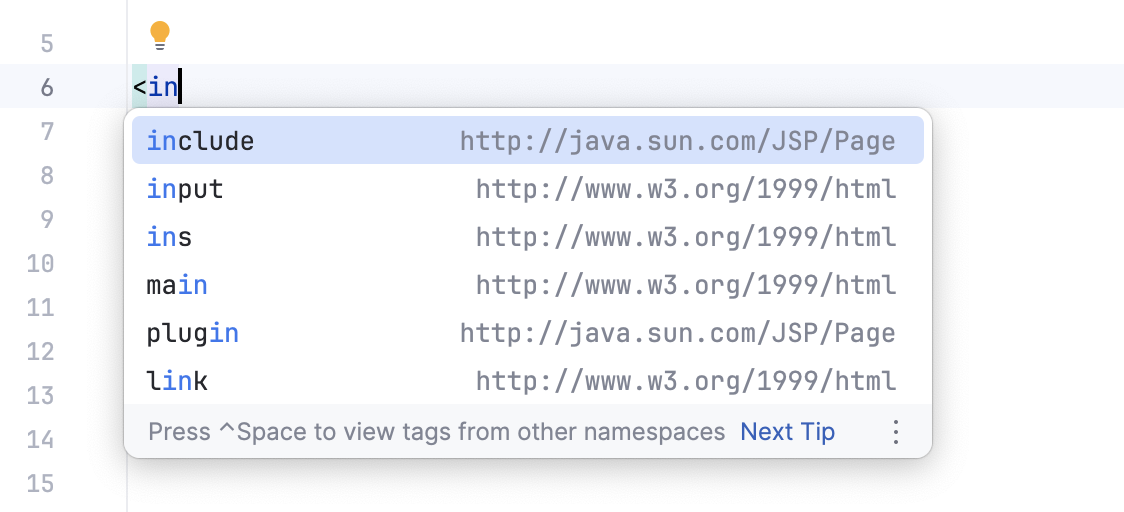Click line number 14 in the gutter

(x=40, y=439)
